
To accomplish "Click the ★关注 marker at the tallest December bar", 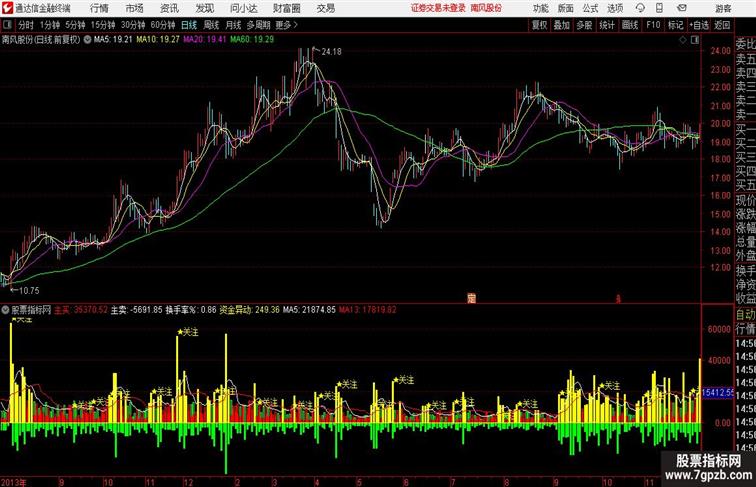I will click(x=188, y=332).
